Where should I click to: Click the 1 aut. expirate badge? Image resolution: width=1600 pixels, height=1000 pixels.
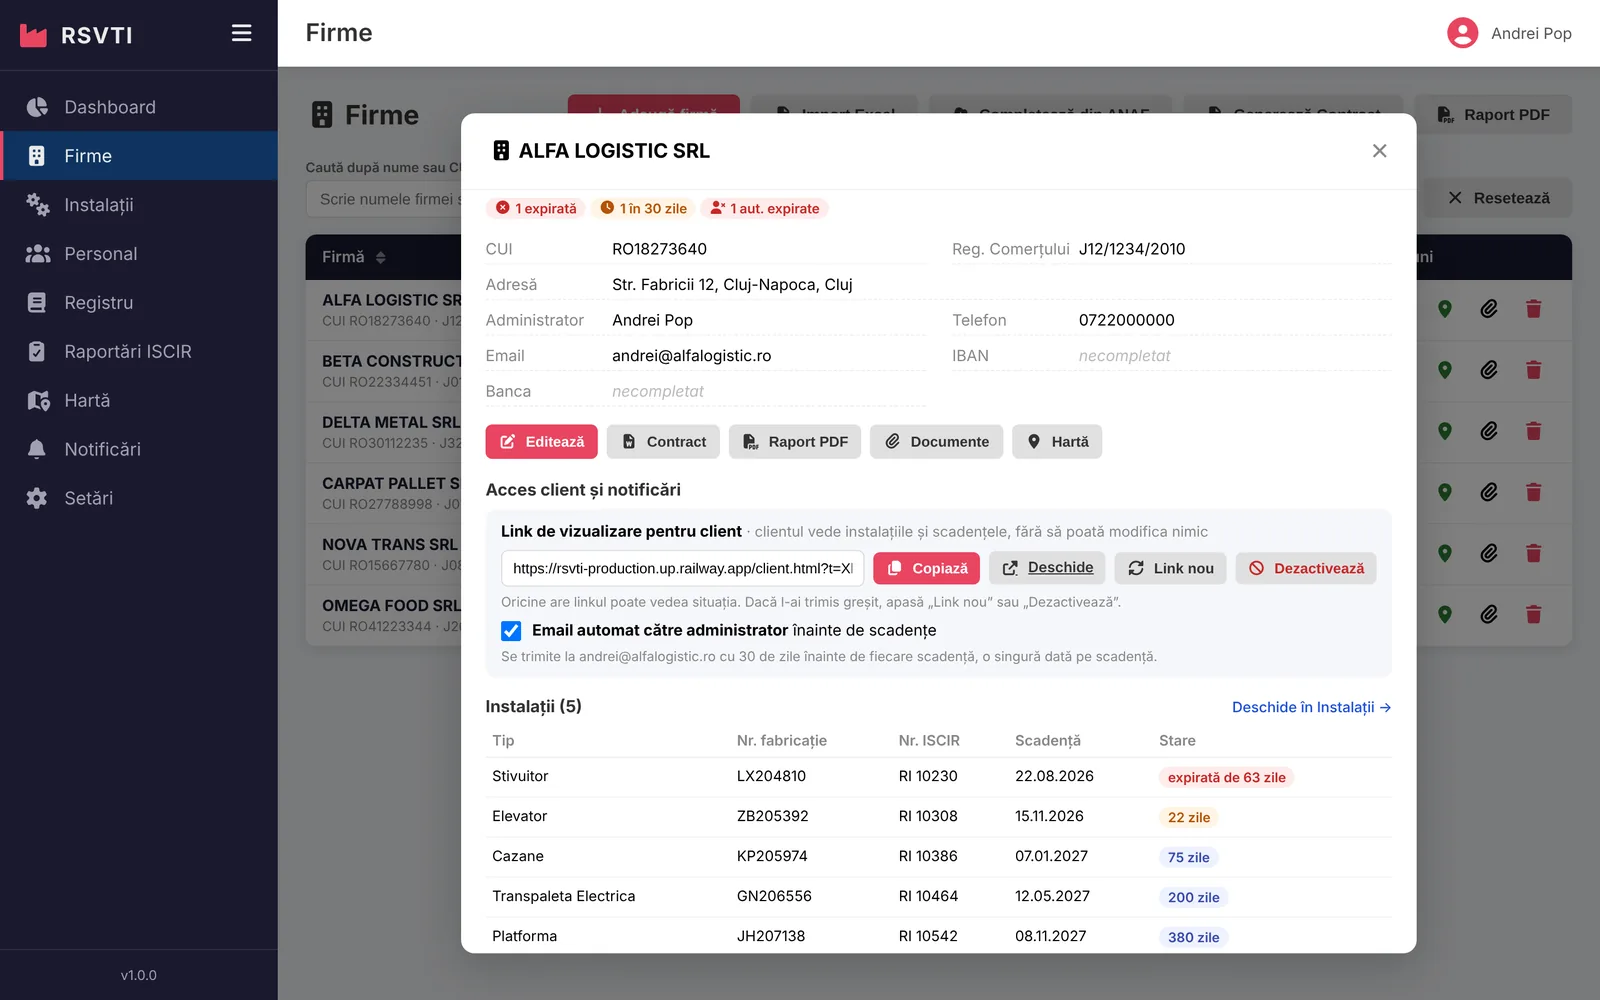(764, 208)
